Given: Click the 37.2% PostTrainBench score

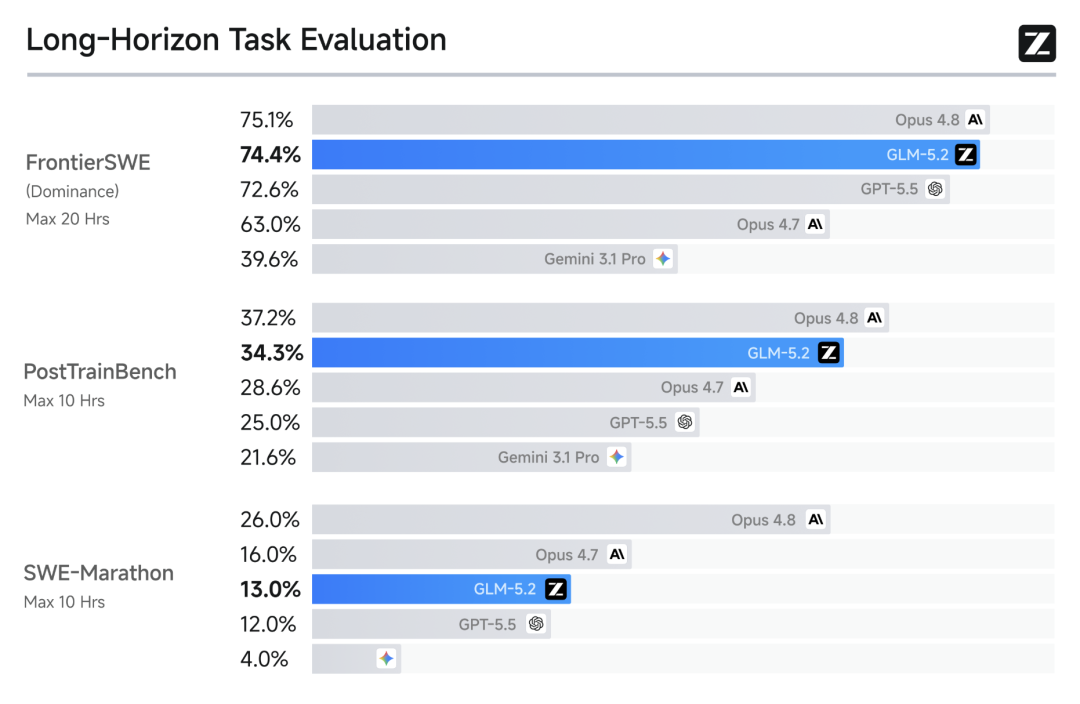Looking at the screenshot, I should point(268,318).
